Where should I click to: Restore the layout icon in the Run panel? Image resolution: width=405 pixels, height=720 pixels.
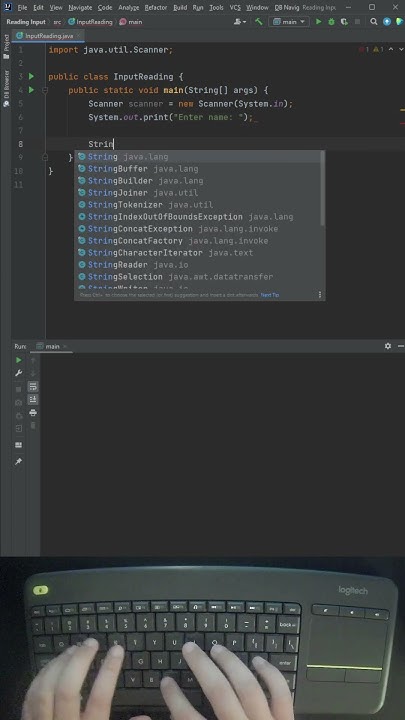pos(19,445)
